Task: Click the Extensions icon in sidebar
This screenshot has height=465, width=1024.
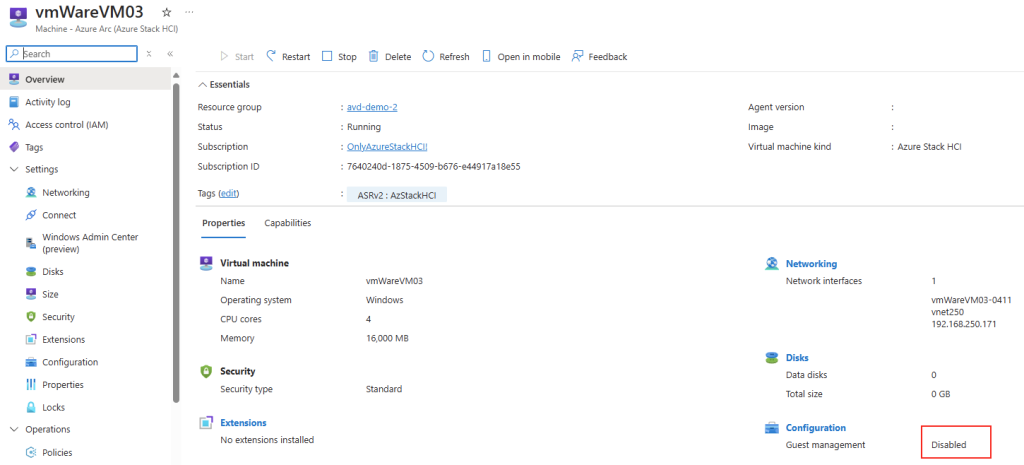Action: click(31, 340)
